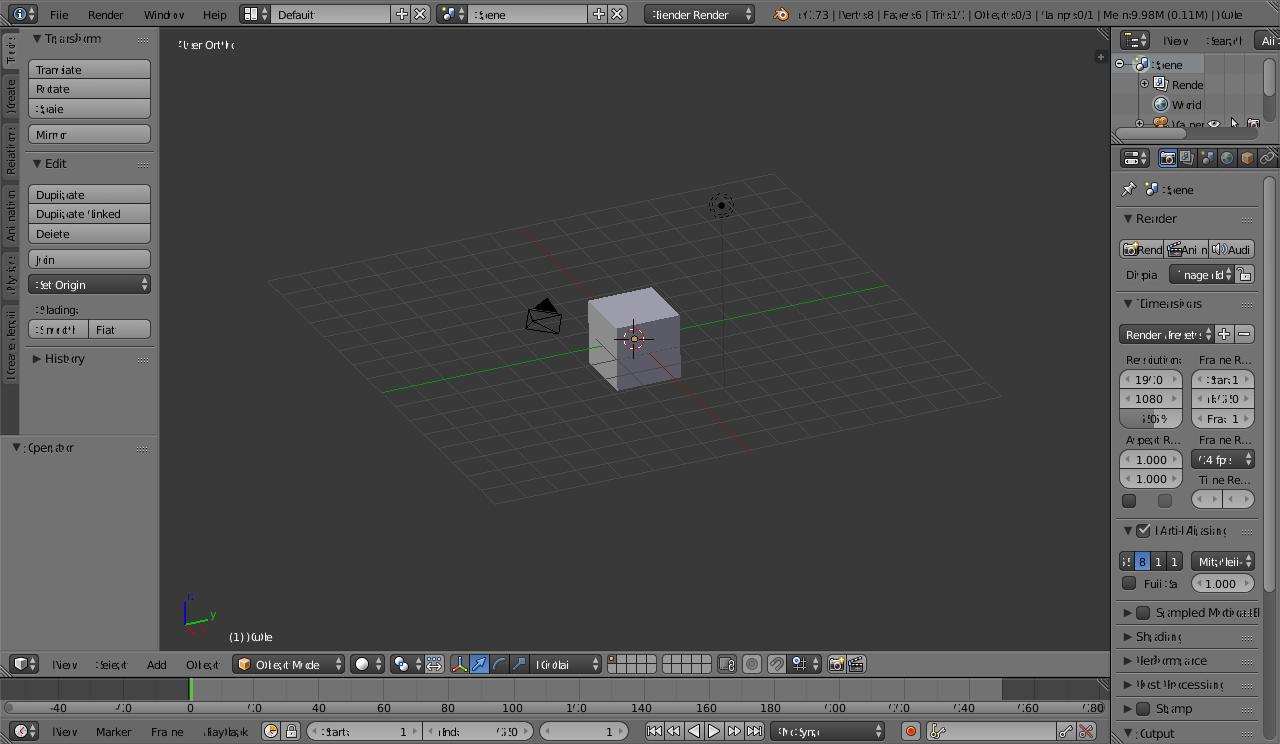The image size is (1280, 744).
Task: Open World properties tab globe icon
Action: [1227, 158]
